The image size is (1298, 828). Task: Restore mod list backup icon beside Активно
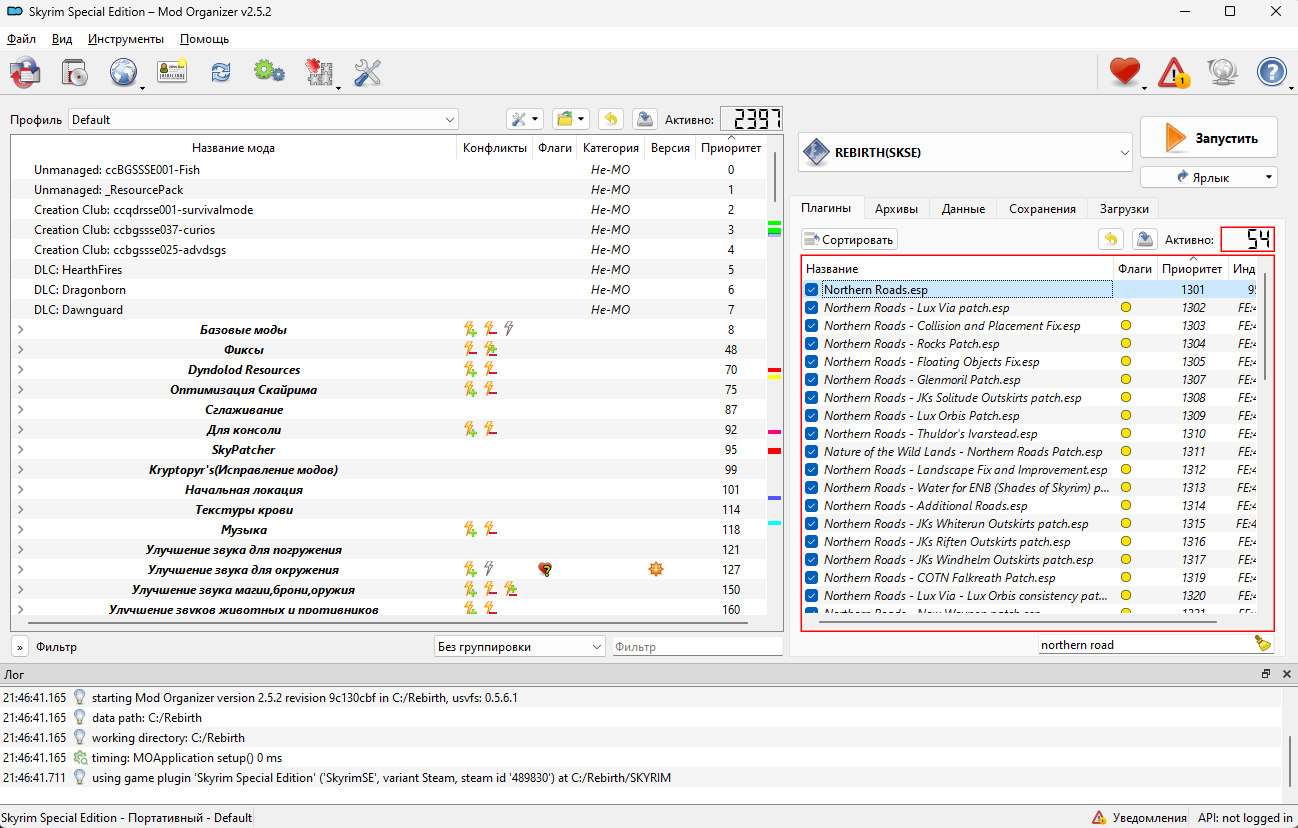(611, 119)
